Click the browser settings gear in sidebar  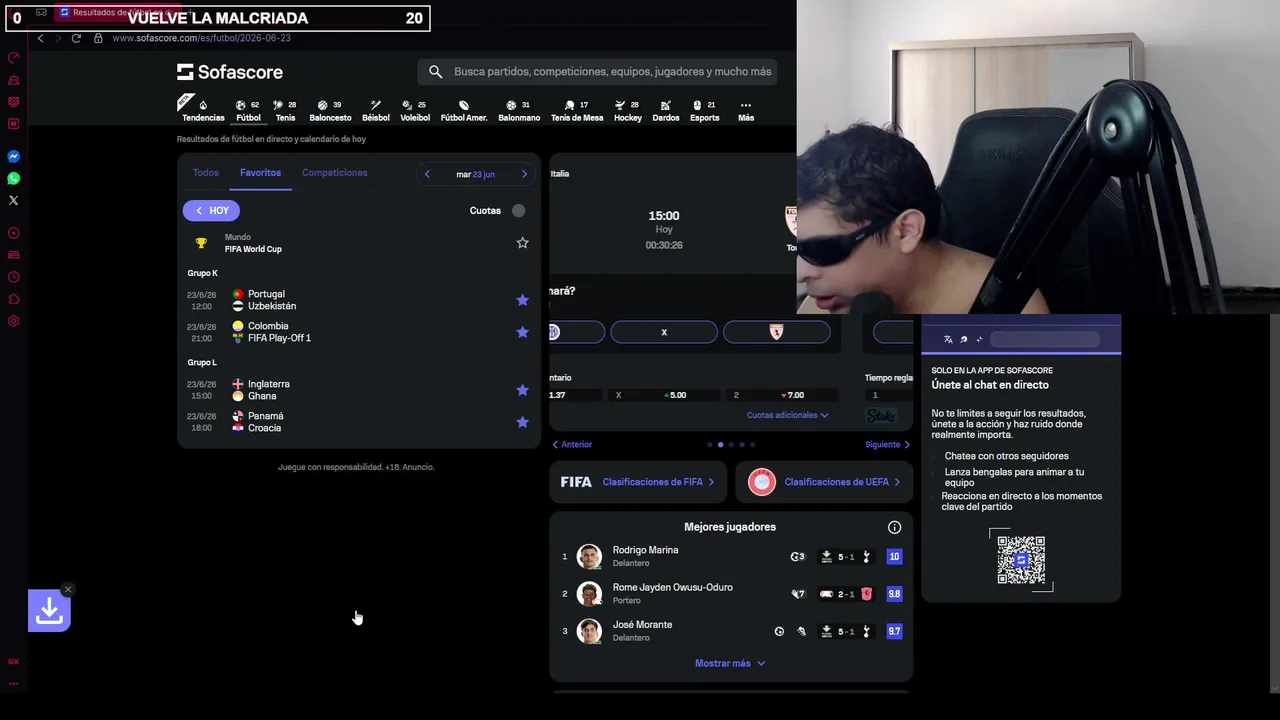(14, 321)
